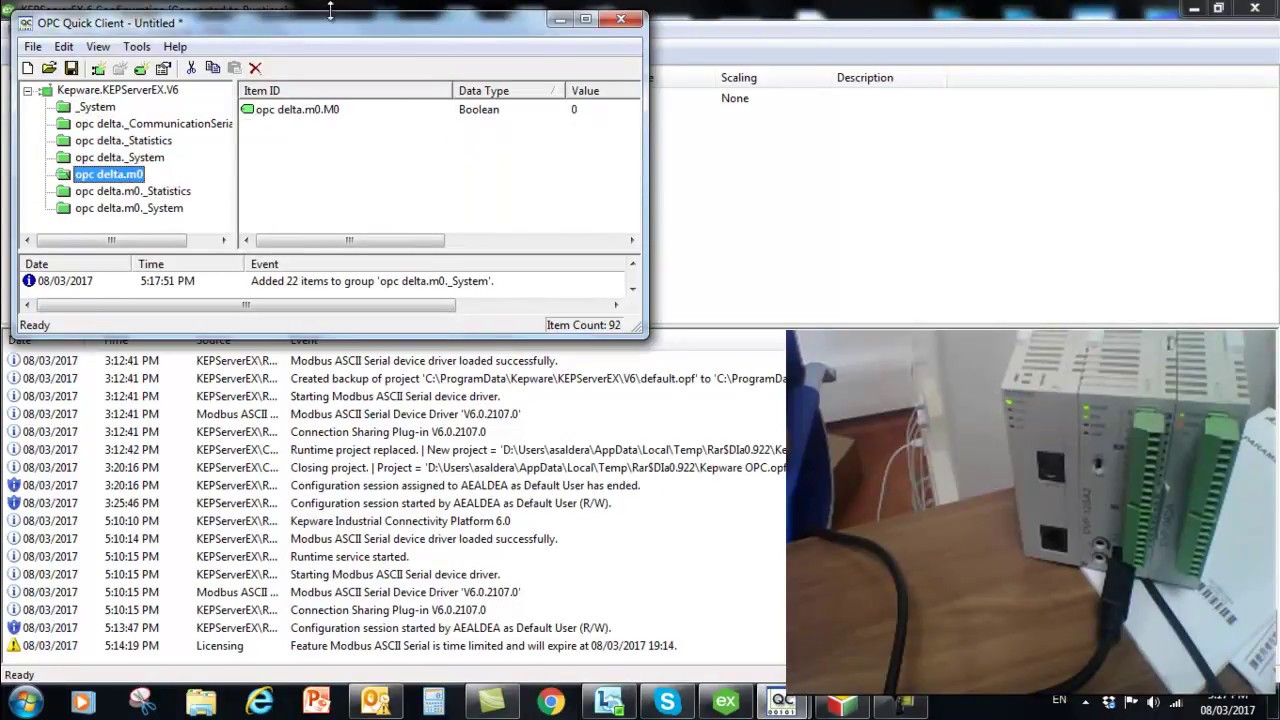
Task: Open the View menu
Action: tap(98, 47)
